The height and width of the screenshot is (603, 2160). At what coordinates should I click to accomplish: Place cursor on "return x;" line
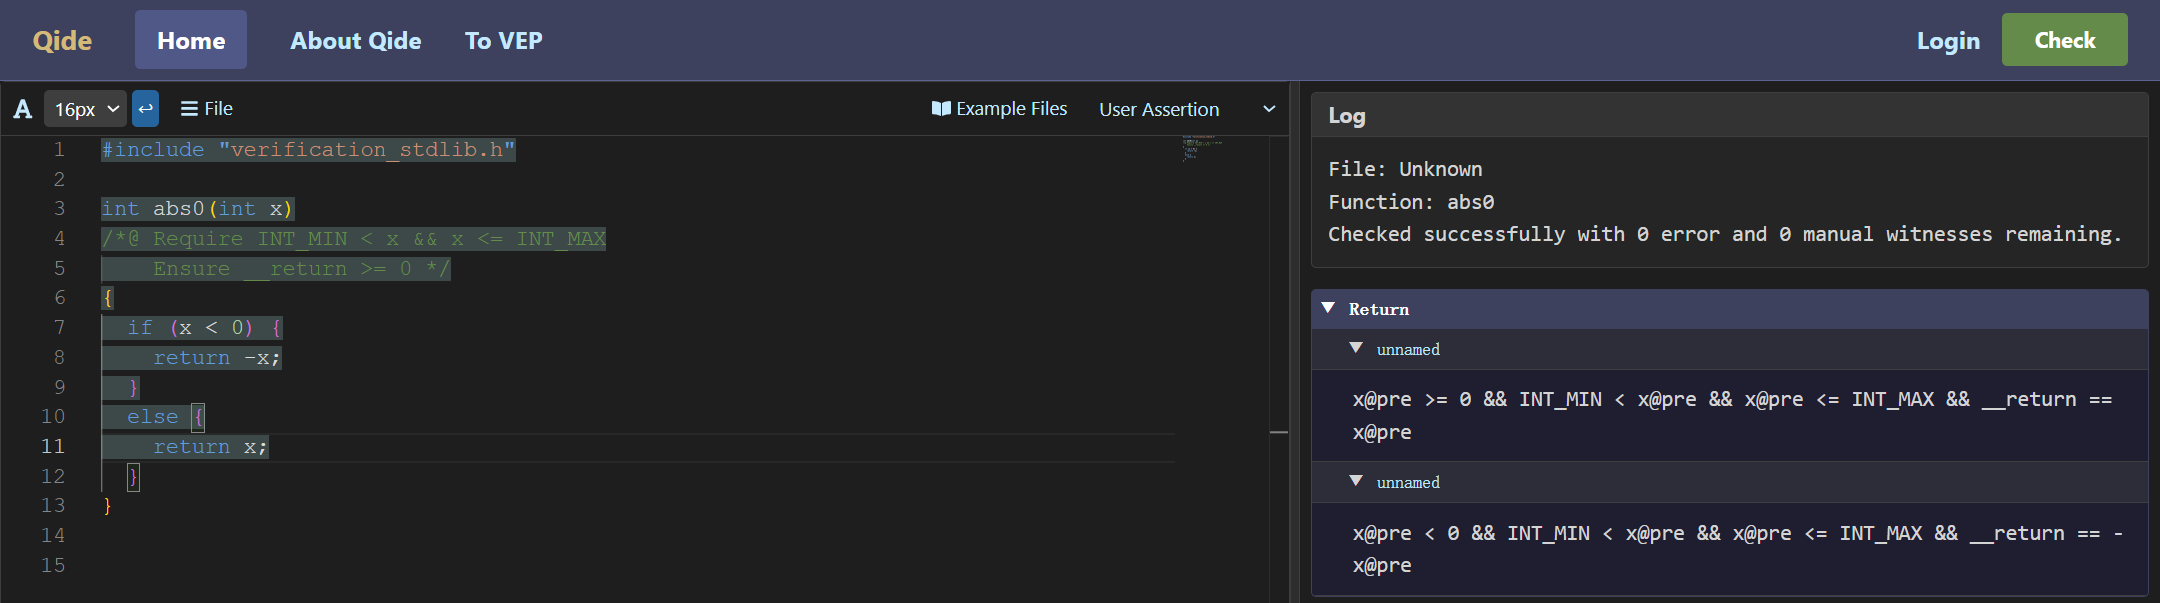[x=210, y=447]
